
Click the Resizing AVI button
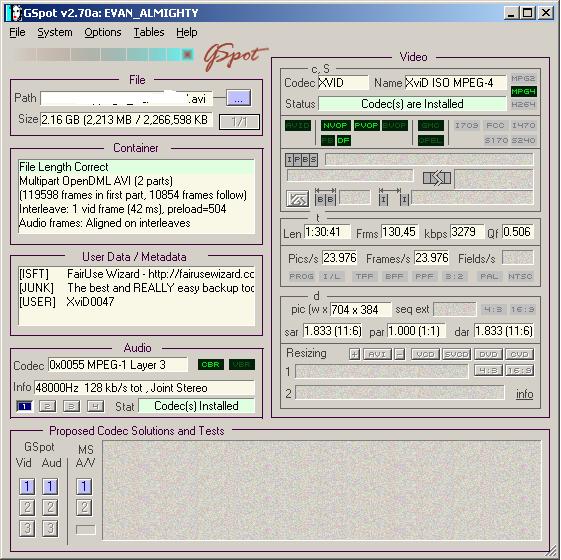[x=377, y=354]
